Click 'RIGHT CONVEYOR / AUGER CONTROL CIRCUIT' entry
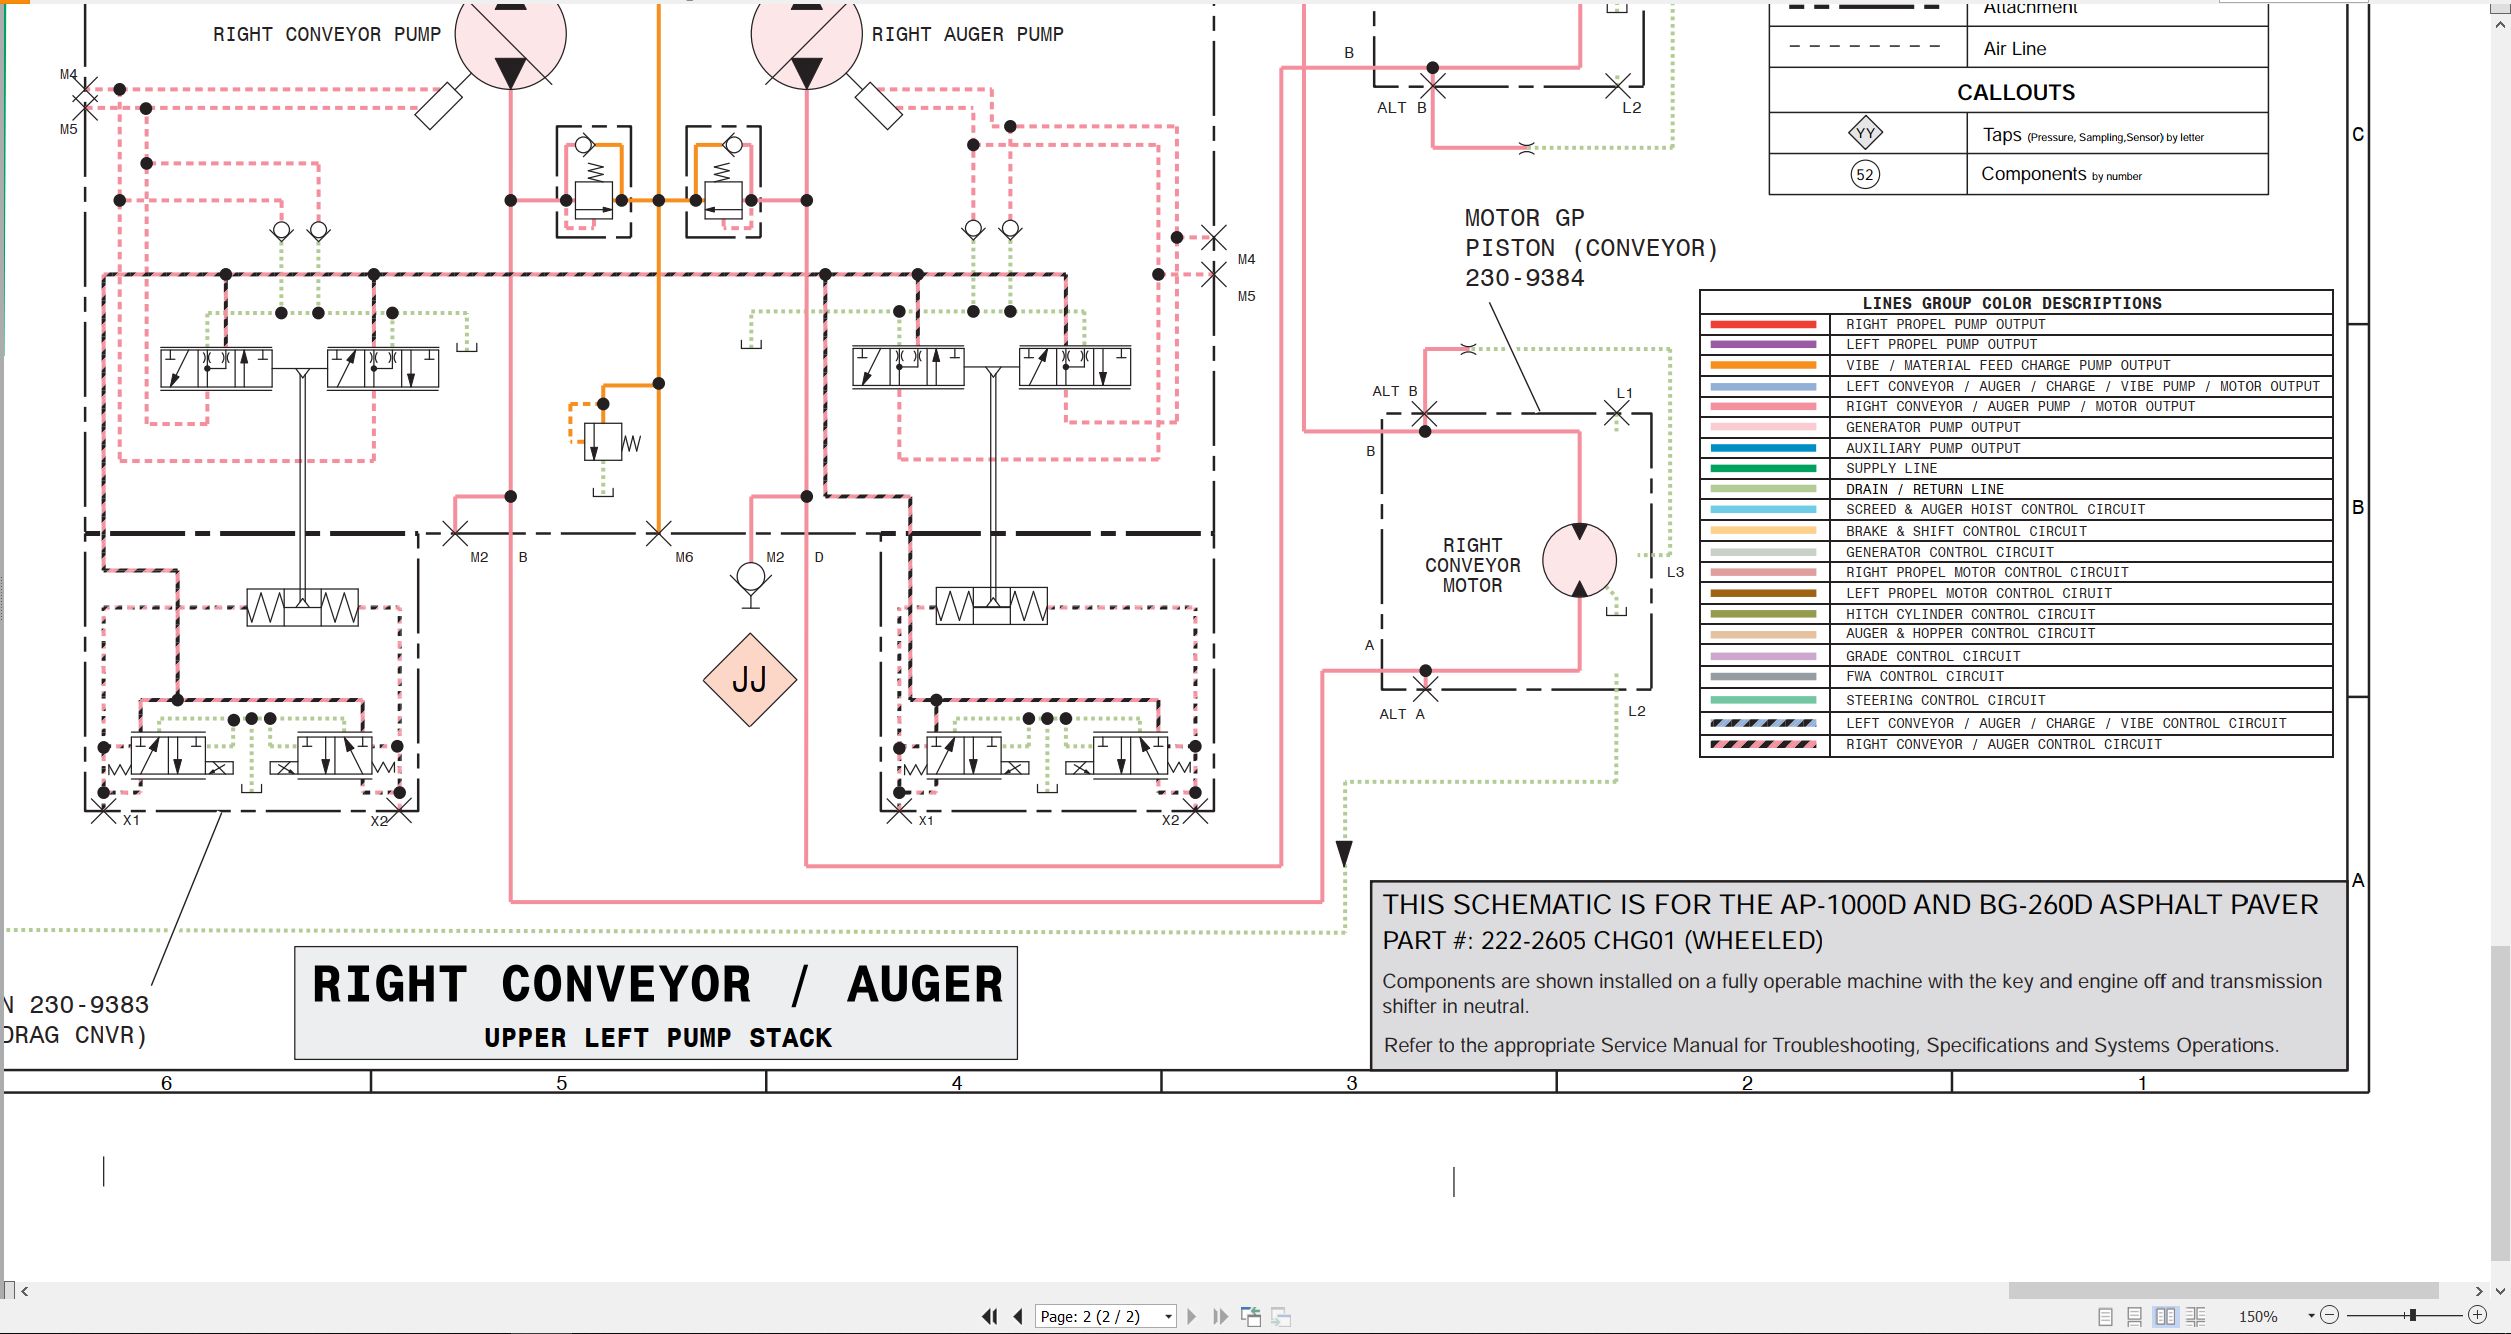Image resolution: width=2511 pixels, height=1334 pixels. tap(2004, 745)
